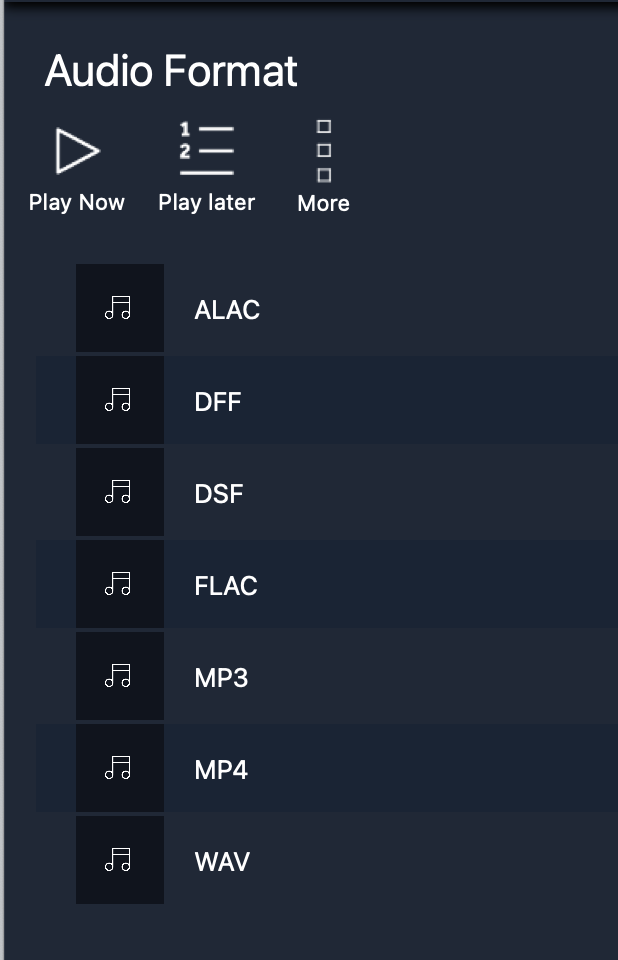Select the ALAC format entry
The height and width of the screenshot is (960, 618).
(326, 308)
